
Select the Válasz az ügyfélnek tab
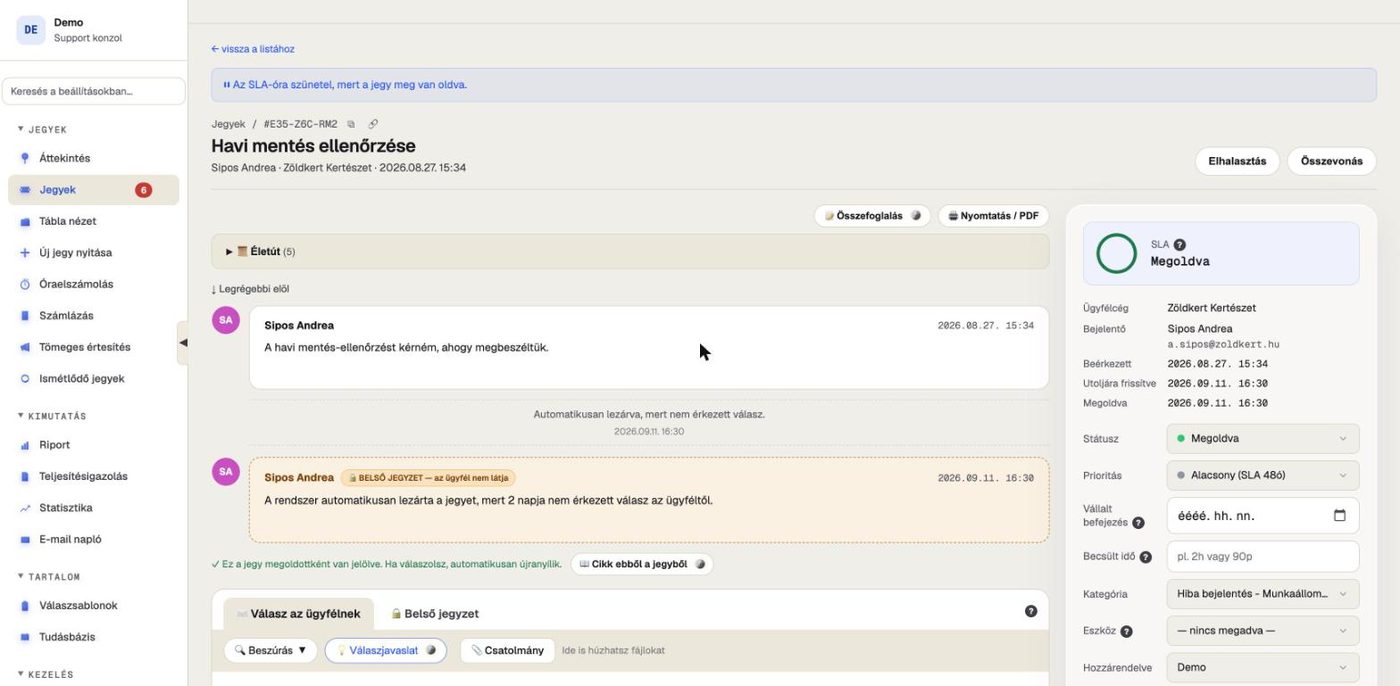click(298, 614)
